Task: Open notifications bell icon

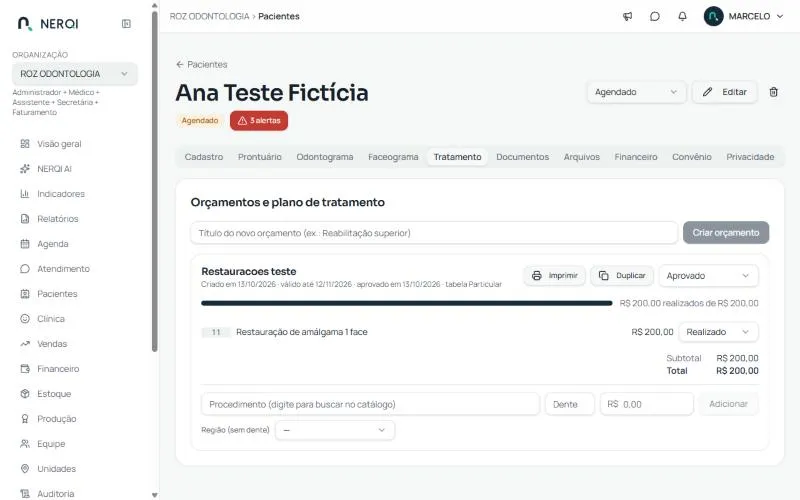Action: pos(682,16)
